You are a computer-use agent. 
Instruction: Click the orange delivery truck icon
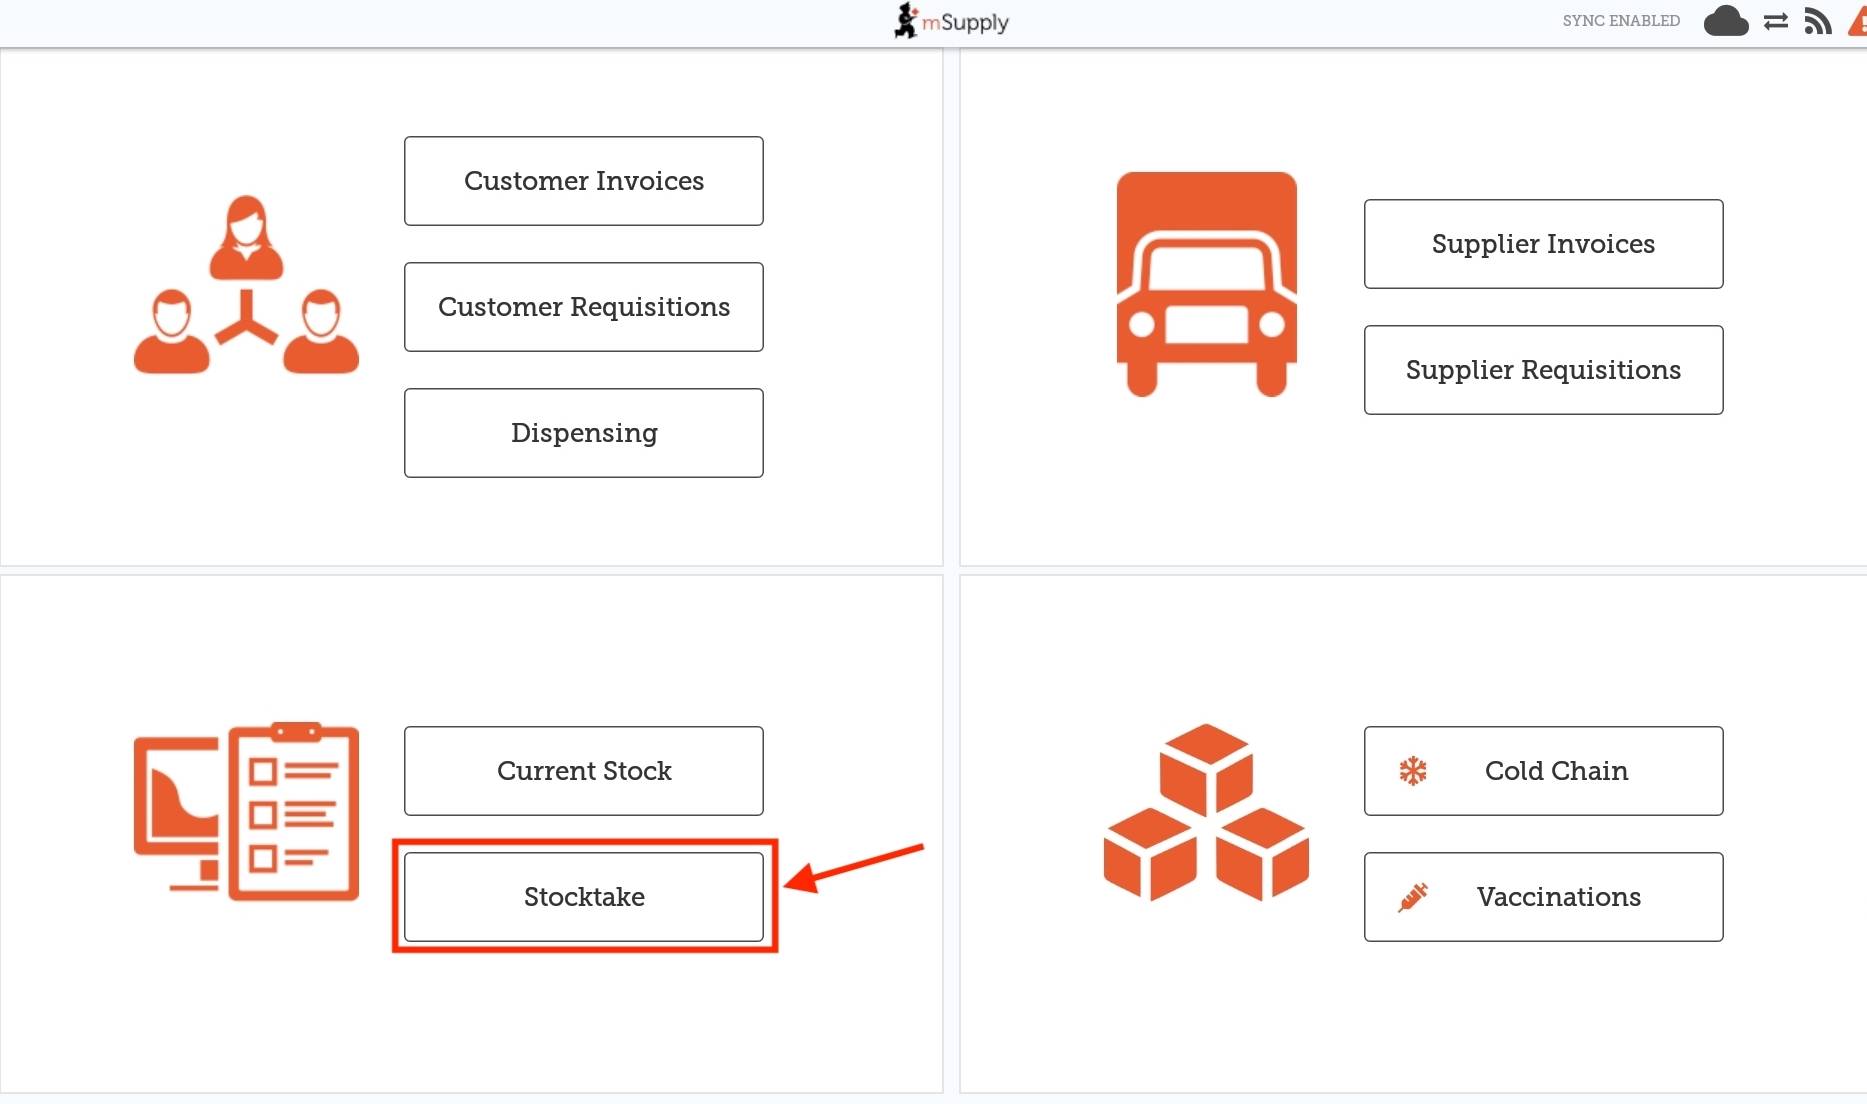pos(1206,284)
